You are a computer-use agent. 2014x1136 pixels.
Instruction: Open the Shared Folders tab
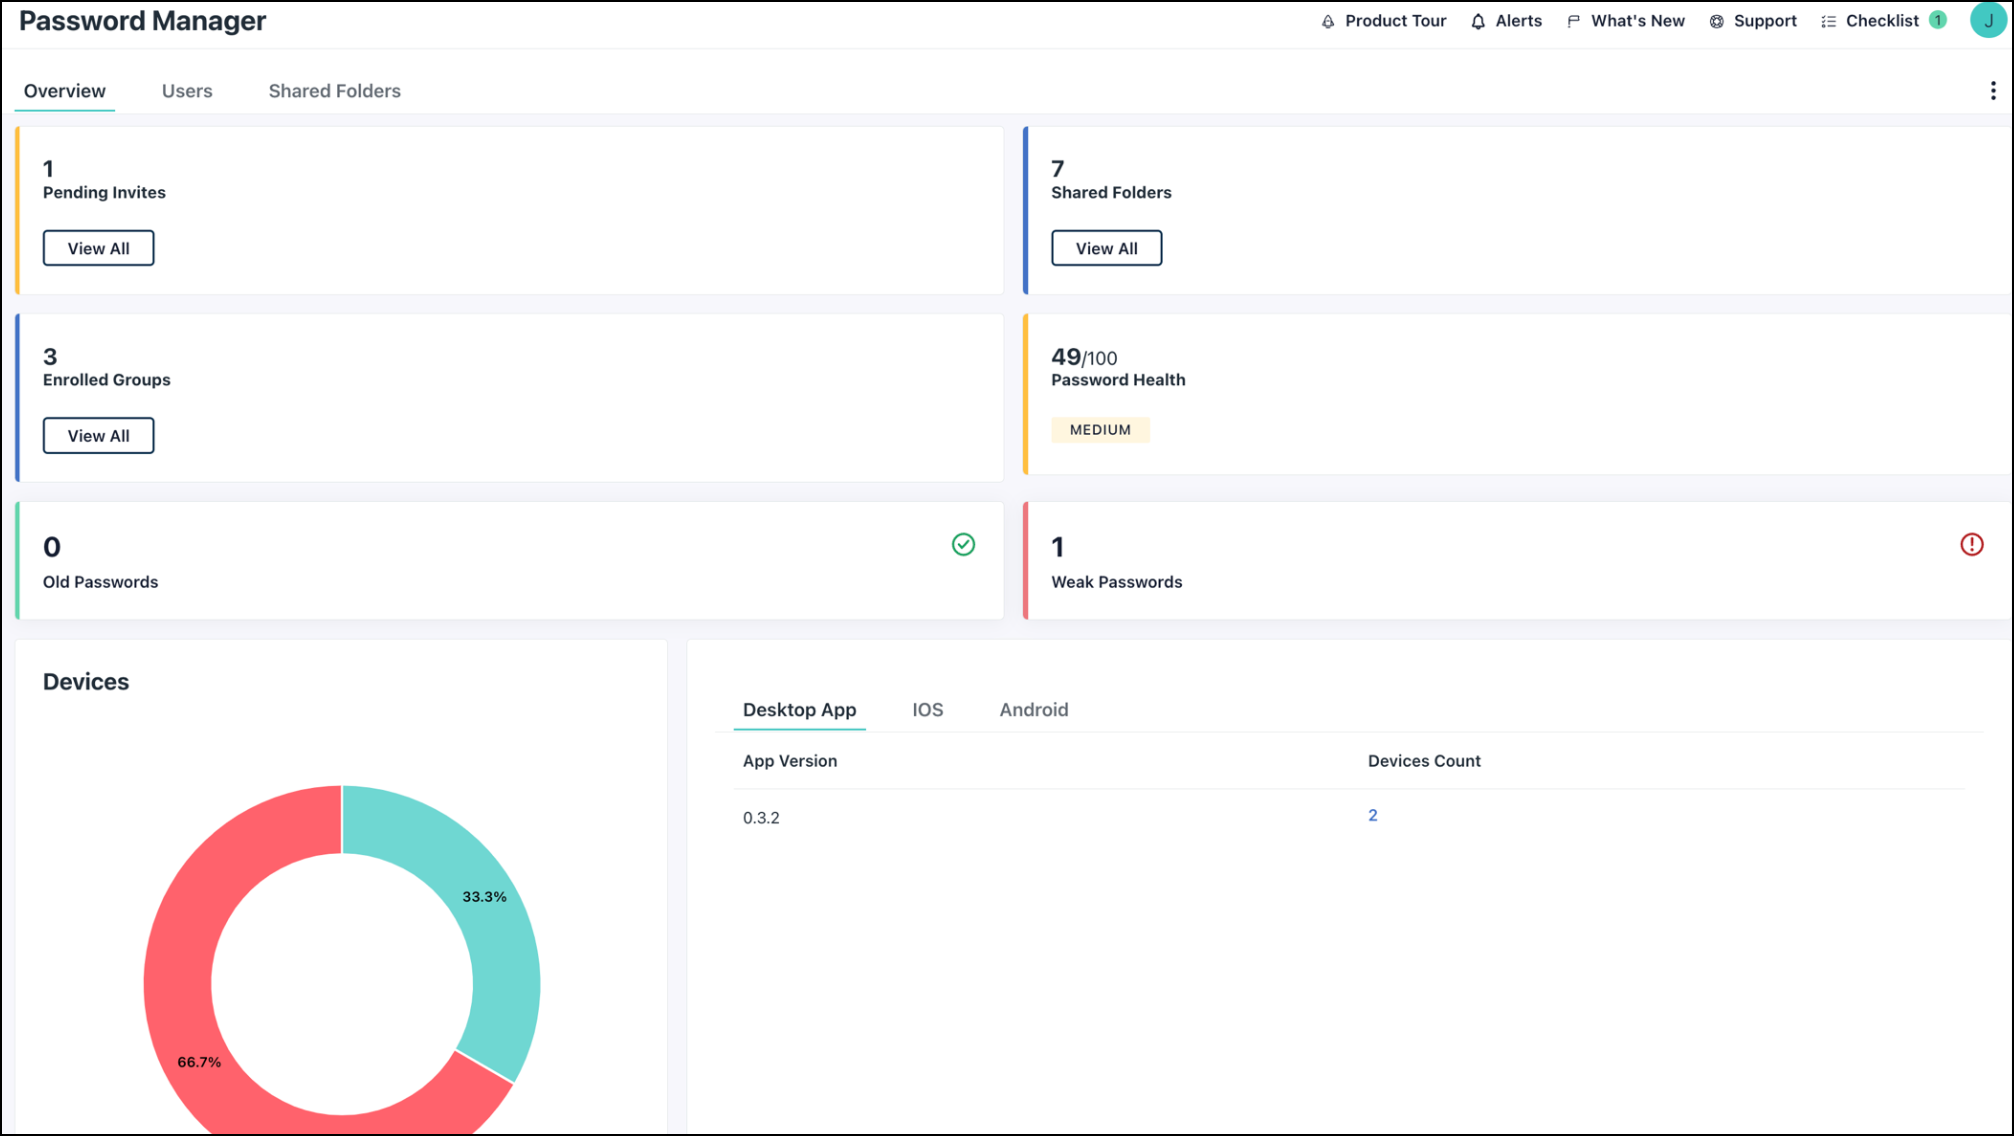tap(333, 91)
